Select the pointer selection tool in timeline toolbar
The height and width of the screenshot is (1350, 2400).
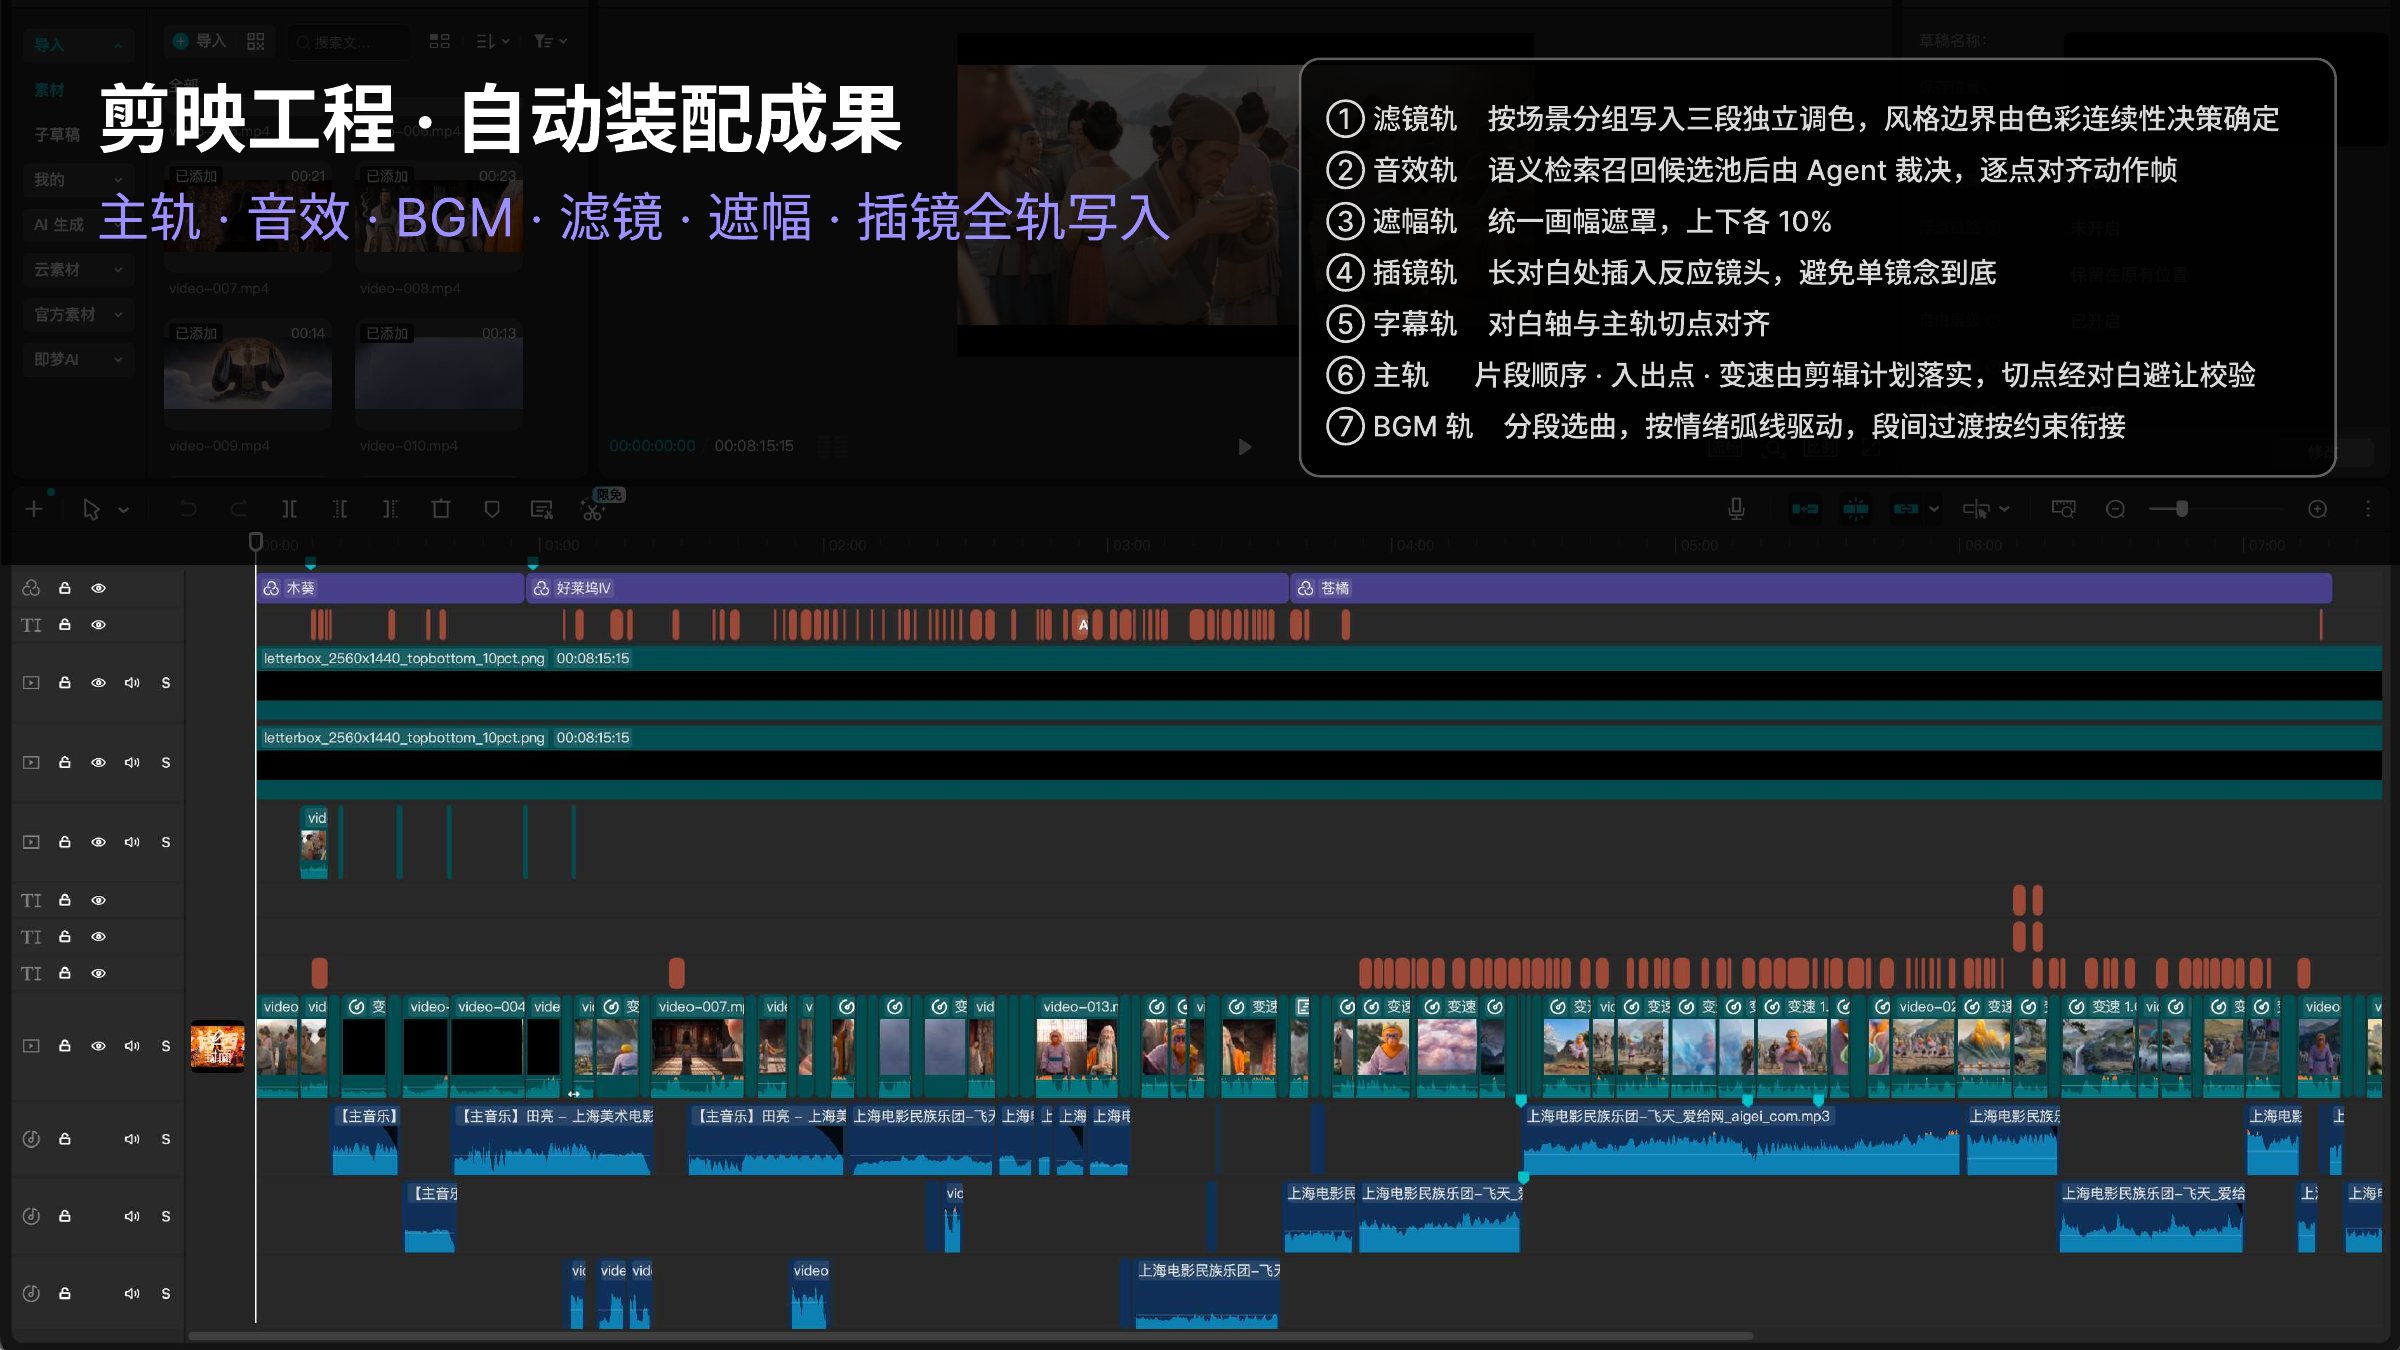click(x=91, y=510)
